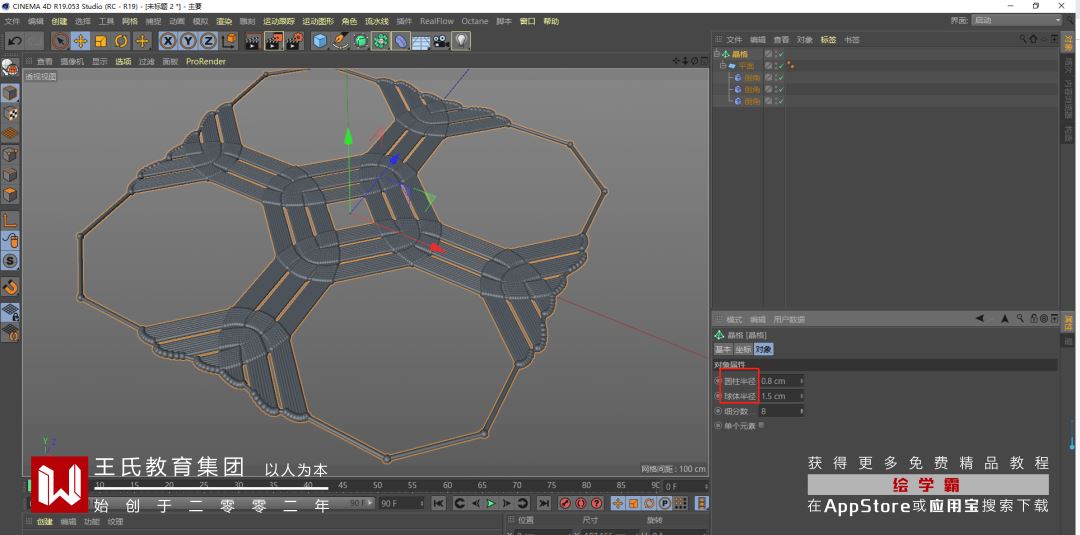Click the 用户数据 attribute menu
The width and height of the screenshot is (1080, 535).
point(789,320)
